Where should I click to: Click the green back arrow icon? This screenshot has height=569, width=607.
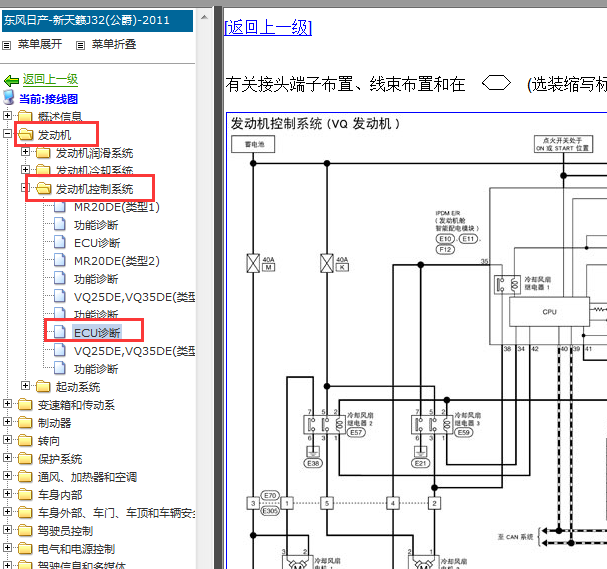[x=11, y=81]
